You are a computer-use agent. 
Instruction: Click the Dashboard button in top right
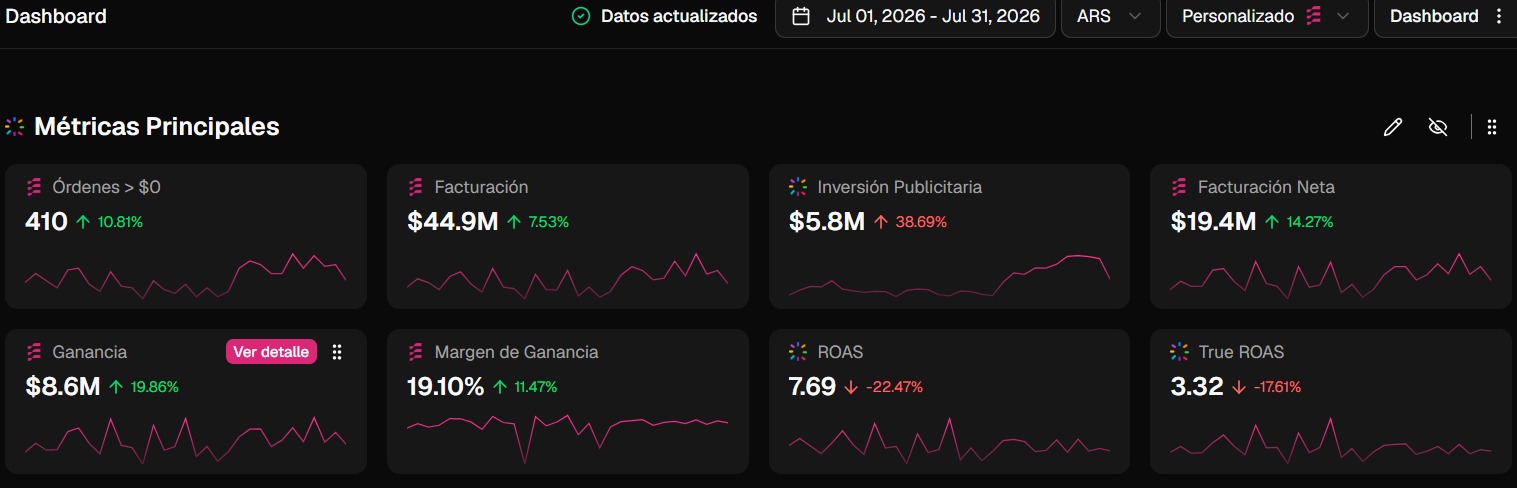point(1434,16)
